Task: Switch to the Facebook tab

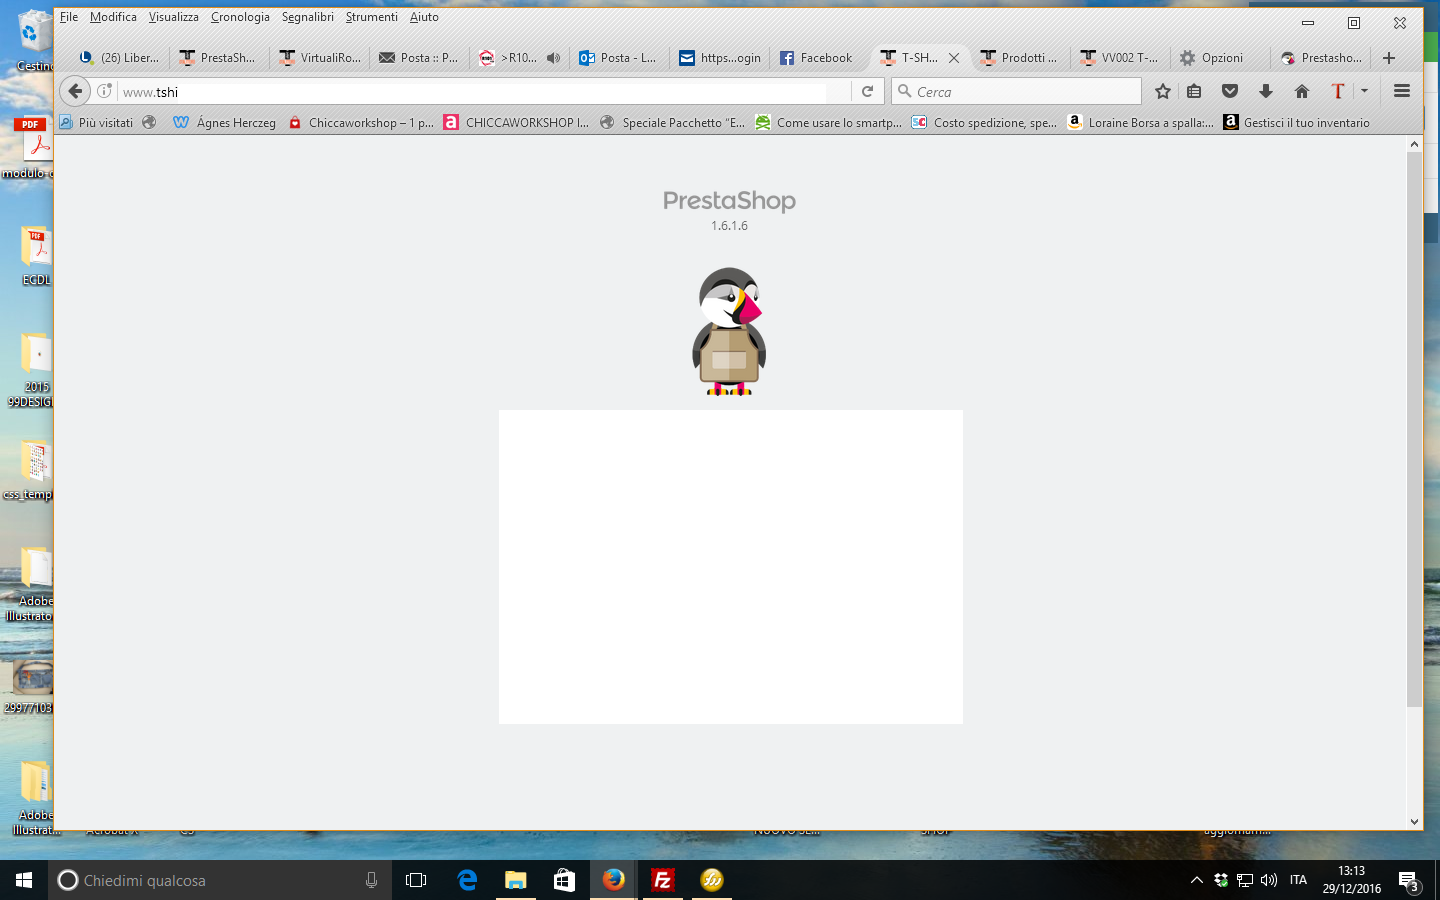Action: [819, 58]
